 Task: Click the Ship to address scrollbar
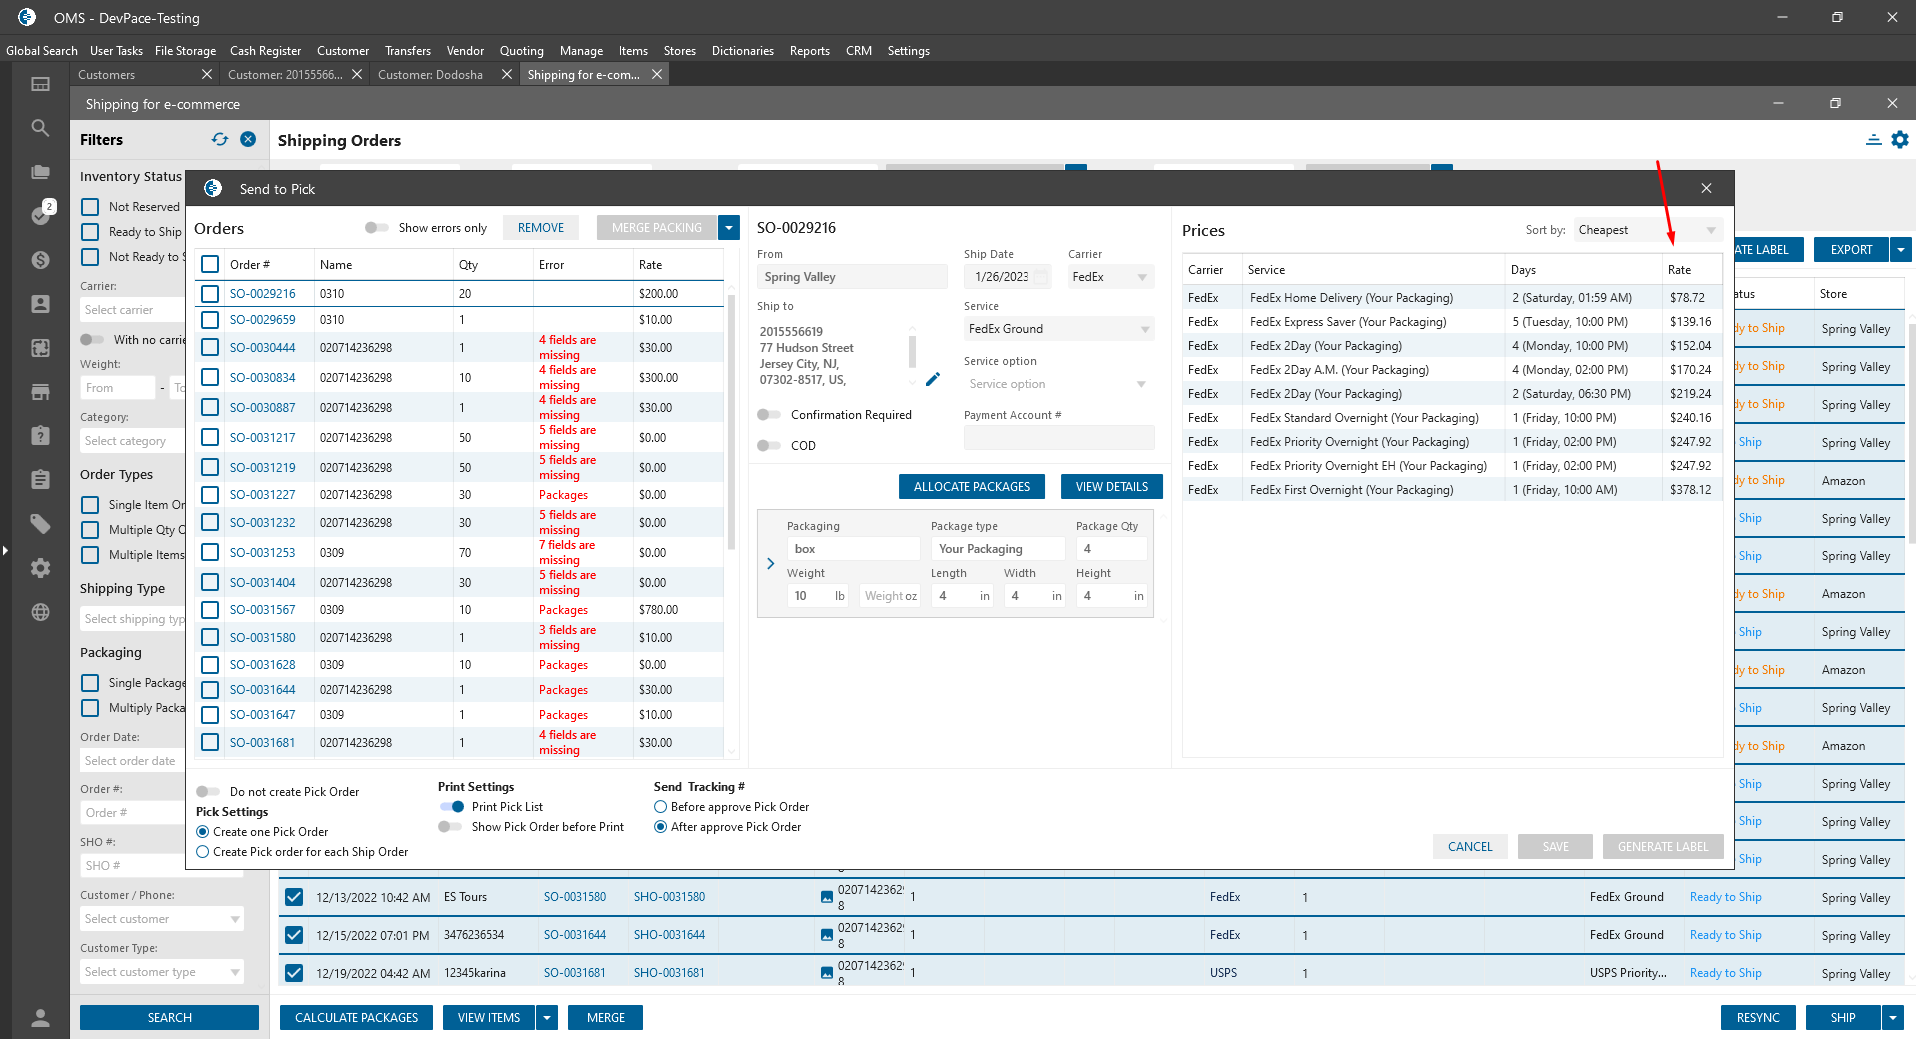click(912, 352)
